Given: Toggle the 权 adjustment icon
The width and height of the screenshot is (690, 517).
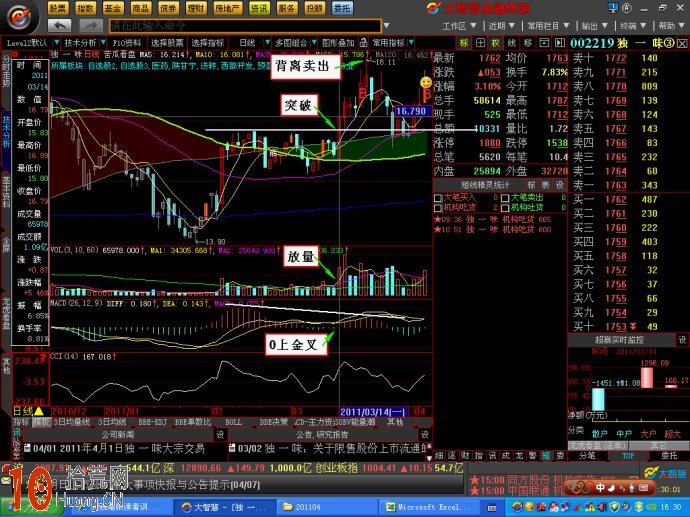Looking at the screenshot, I should (496, 43).
